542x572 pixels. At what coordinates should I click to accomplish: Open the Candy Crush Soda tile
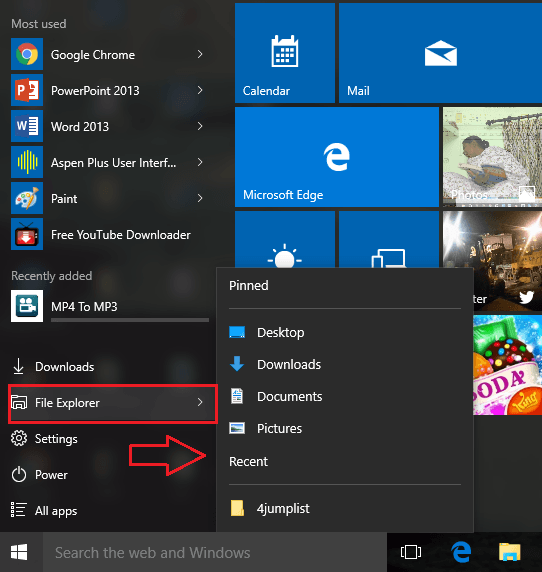click(x=507, y=365)
